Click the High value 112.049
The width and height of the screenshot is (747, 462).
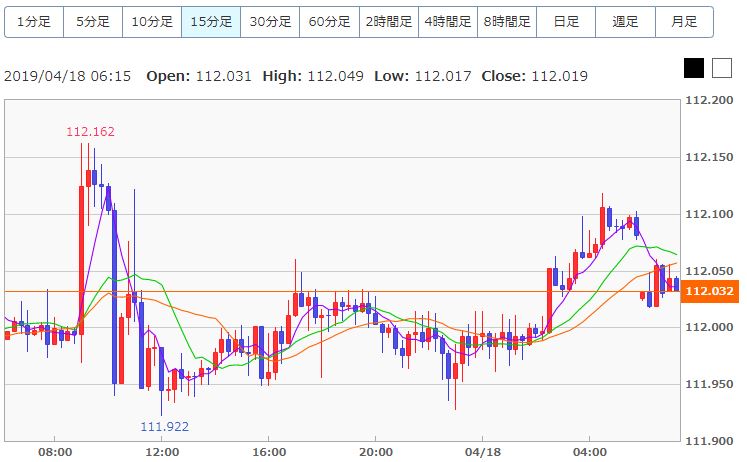(335, 76)
